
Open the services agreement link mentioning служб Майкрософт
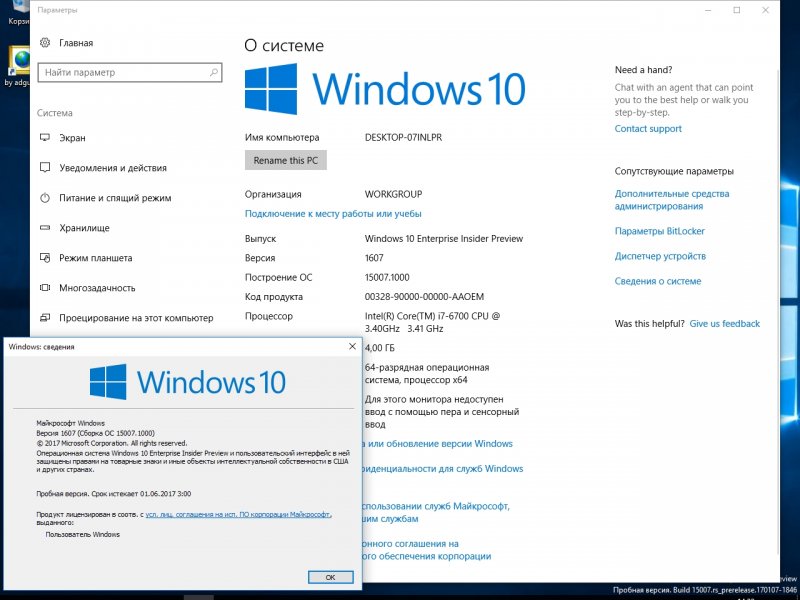436,512
